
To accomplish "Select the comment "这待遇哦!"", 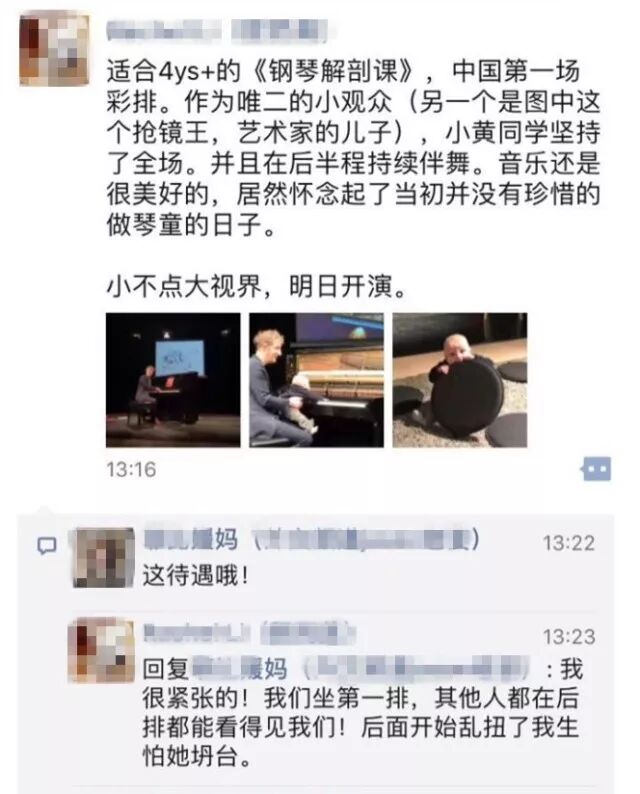I will click(195, 576).
